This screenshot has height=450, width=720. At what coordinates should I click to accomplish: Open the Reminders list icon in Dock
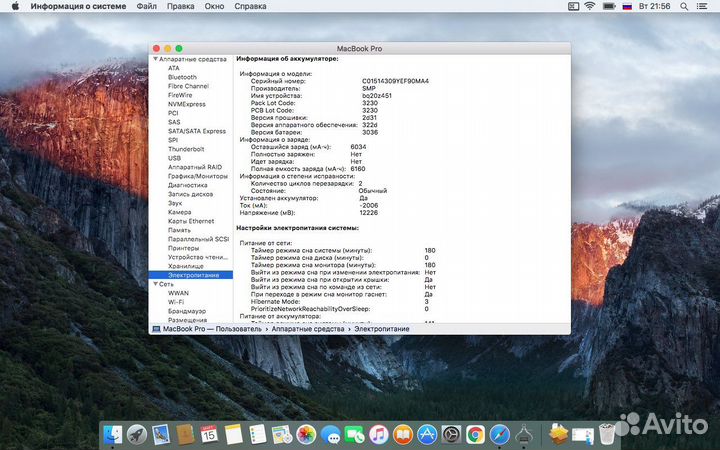click(x=258, y=434)
